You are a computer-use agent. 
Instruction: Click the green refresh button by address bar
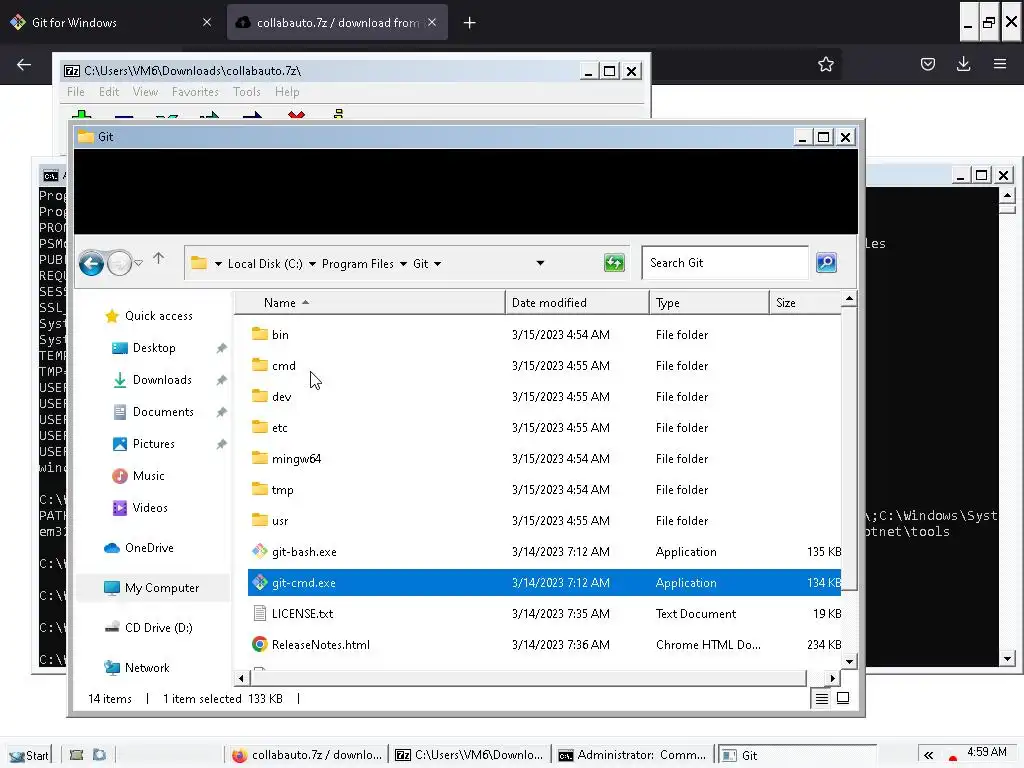[x=614, y=263]
